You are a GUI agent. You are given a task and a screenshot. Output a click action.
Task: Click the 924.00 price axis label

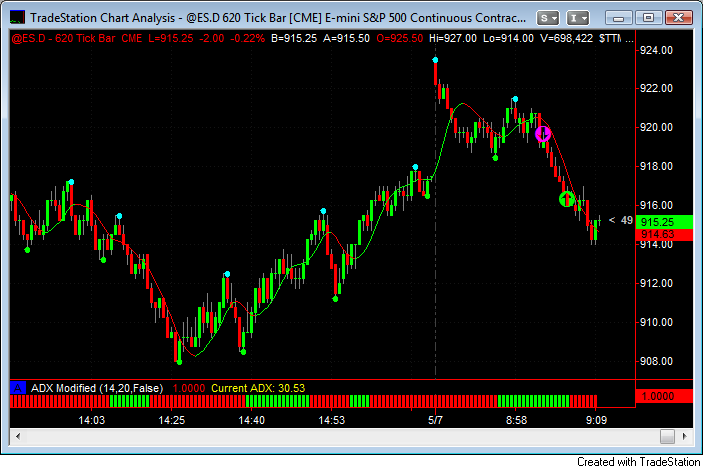click(656, 50)
